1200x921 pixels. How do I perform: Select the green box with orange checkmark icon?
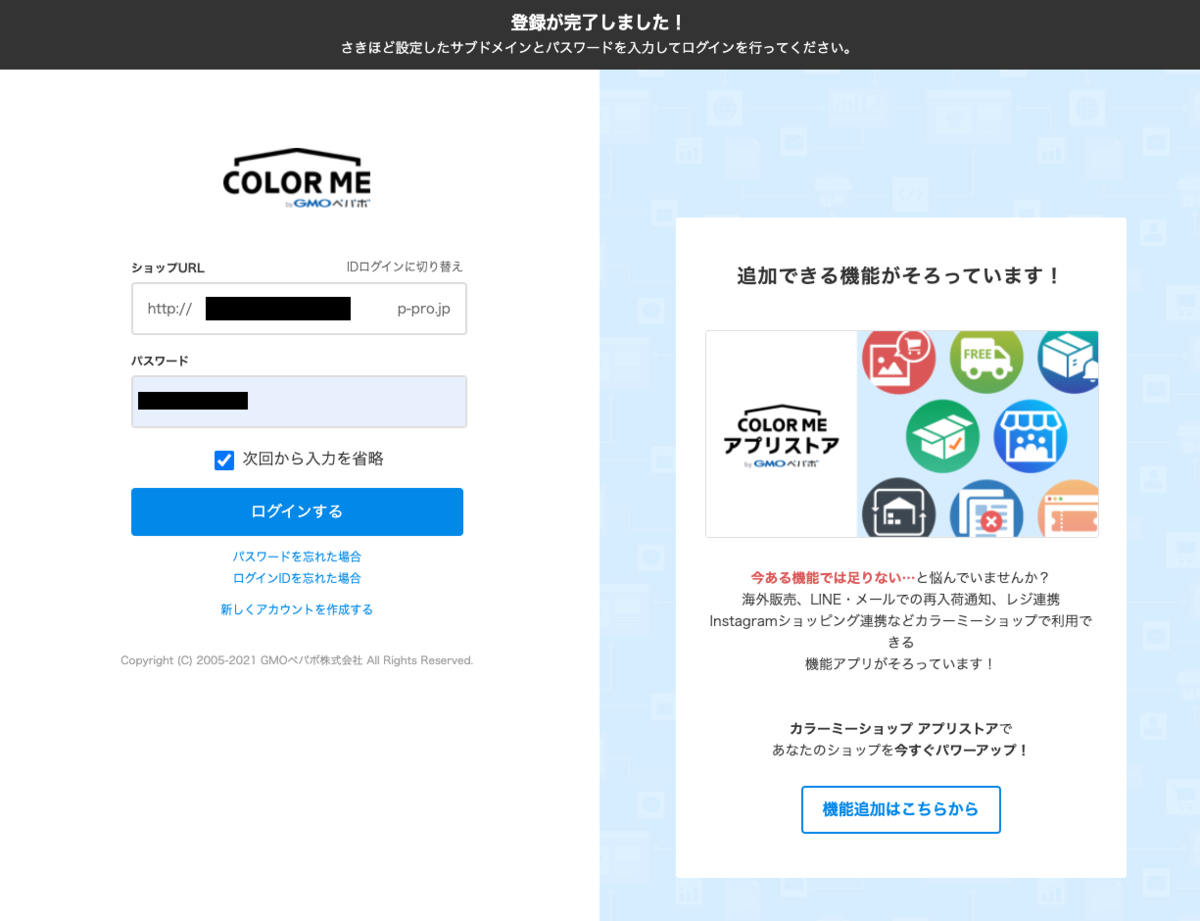(x=942, y=435)
